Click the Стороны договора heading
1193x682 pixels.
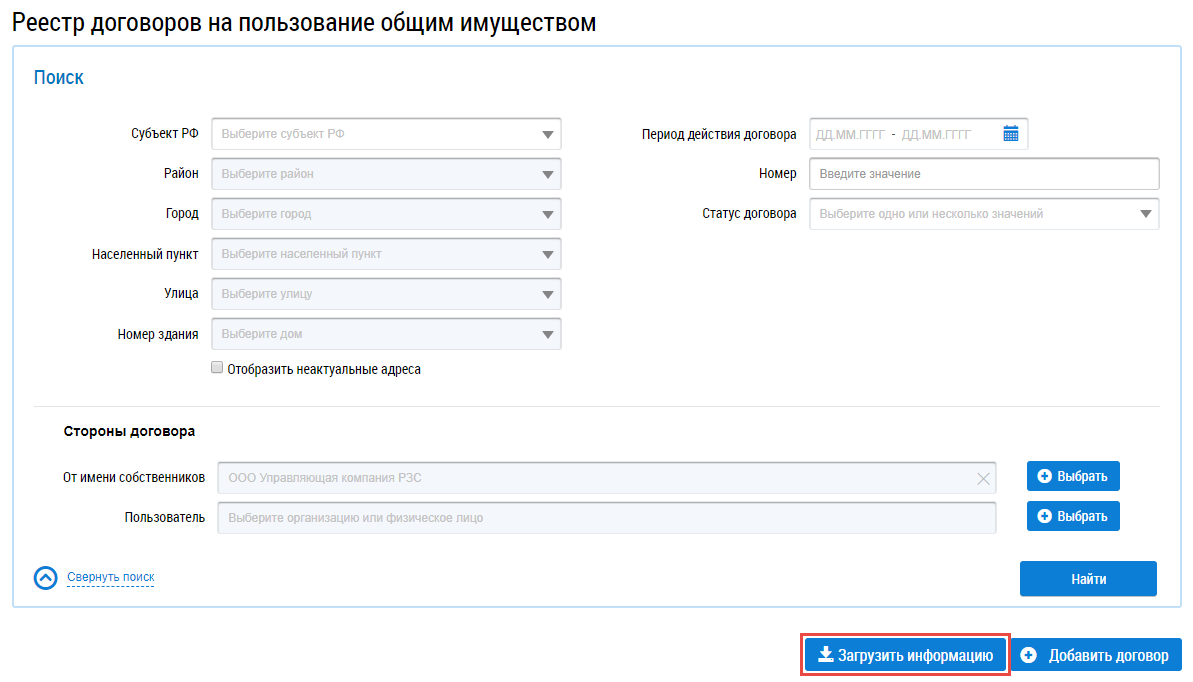(129, 431)
